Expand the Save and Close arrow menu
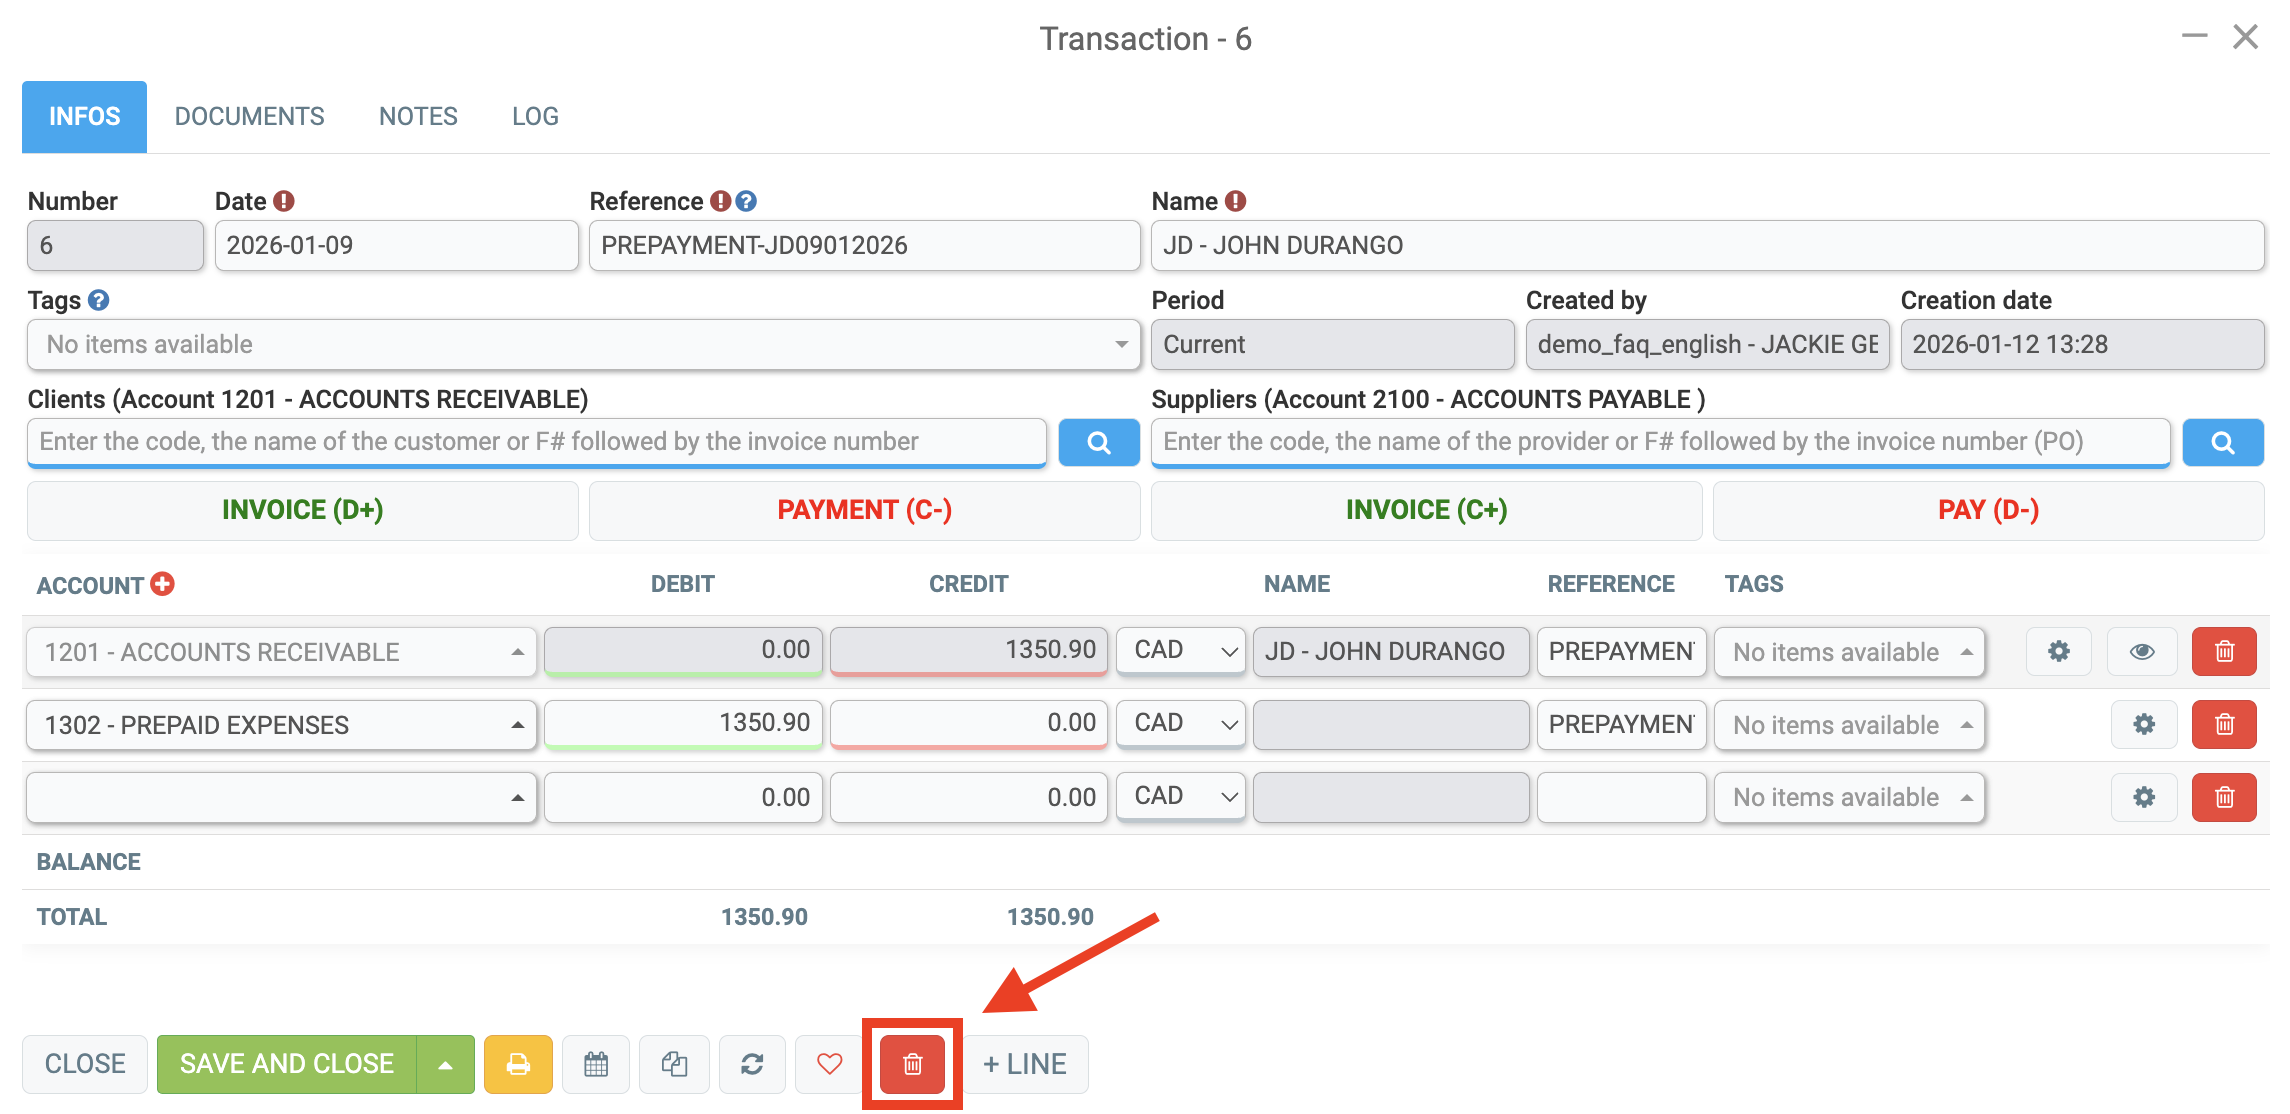The height and width of the screenshot is (1114, 2290). pos(446,1064)
